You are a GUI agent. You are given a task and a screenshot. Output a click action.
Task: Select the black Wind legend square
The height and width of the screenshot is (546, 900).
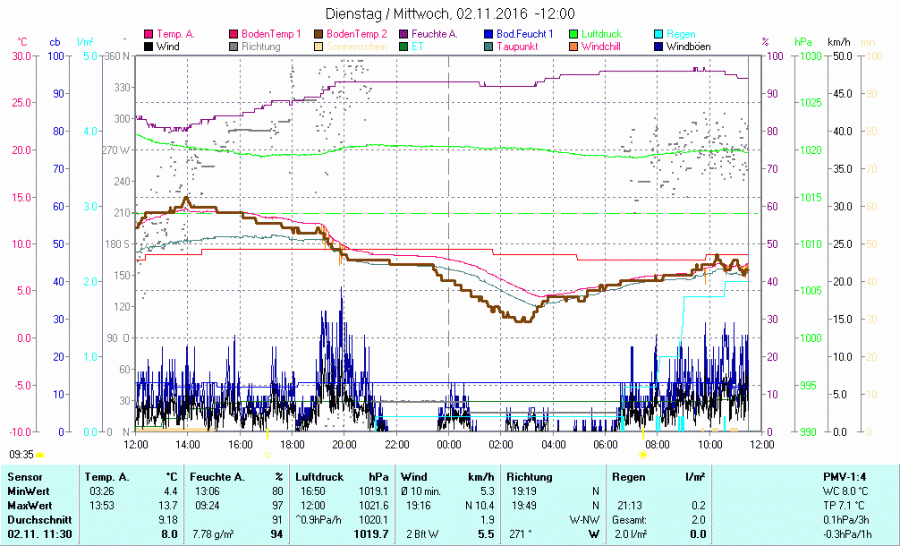[149, 47]
